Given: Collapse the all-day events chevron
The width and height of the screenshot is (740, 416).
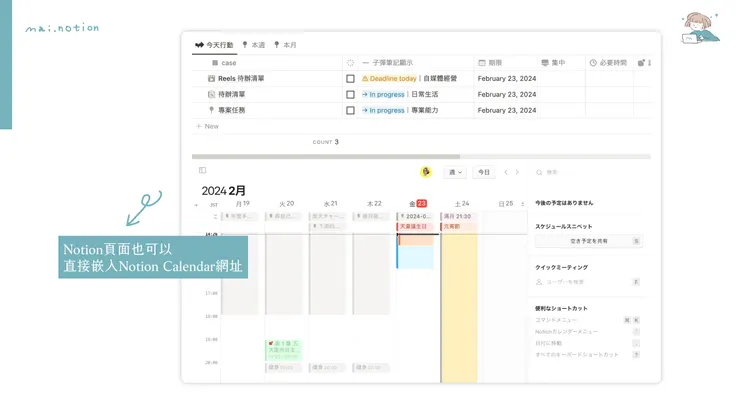Looking at the screenshot, I should tap(215, 216).
